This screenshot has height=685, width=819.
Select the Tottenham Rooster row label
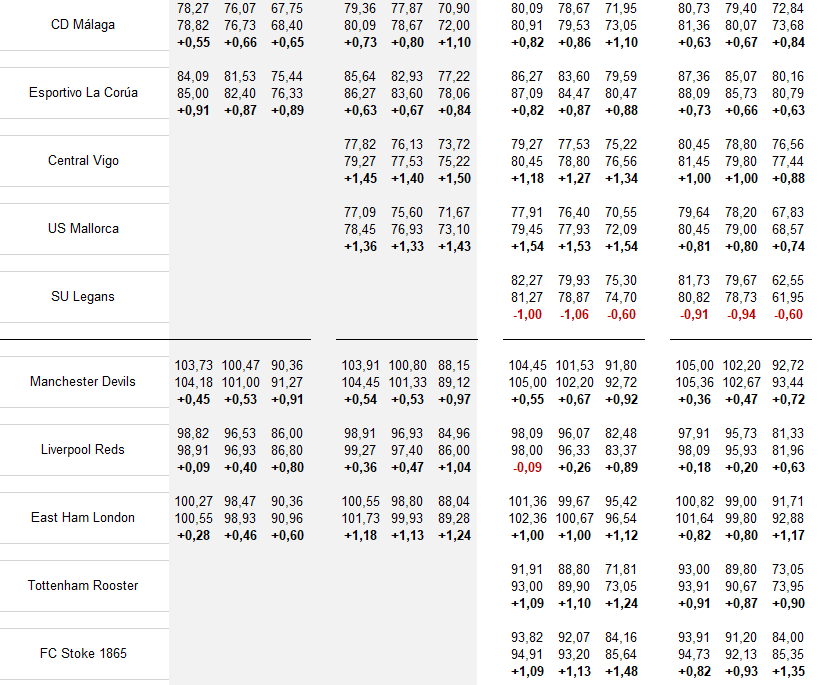83,585
